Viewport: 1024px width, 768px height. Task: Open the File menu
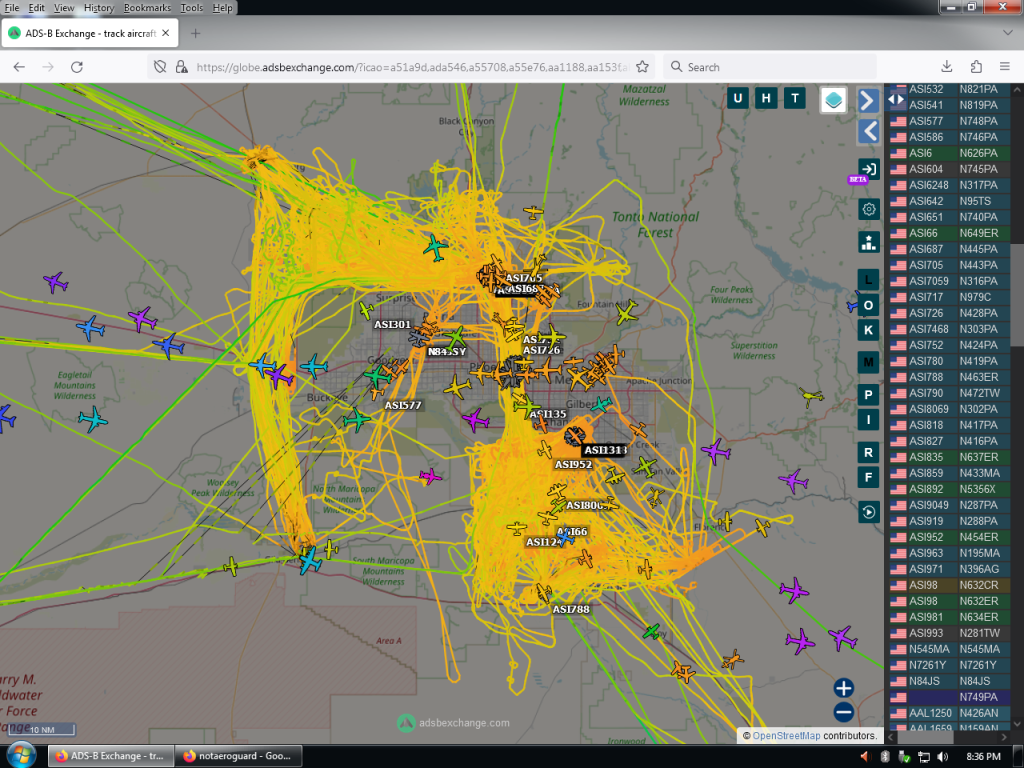click(12, 8)
